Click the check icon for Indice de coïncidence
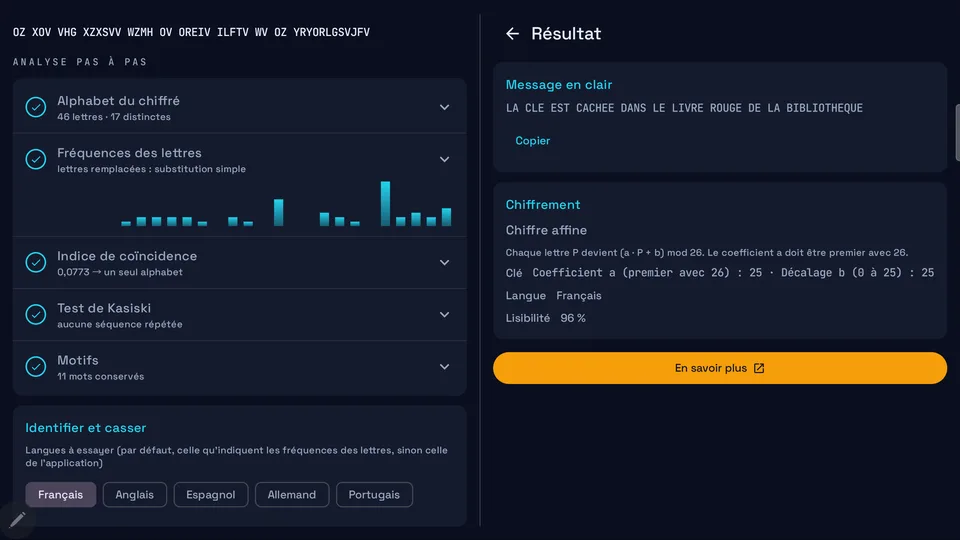Screen dimensions: 960x540 (x=36, y=262)
